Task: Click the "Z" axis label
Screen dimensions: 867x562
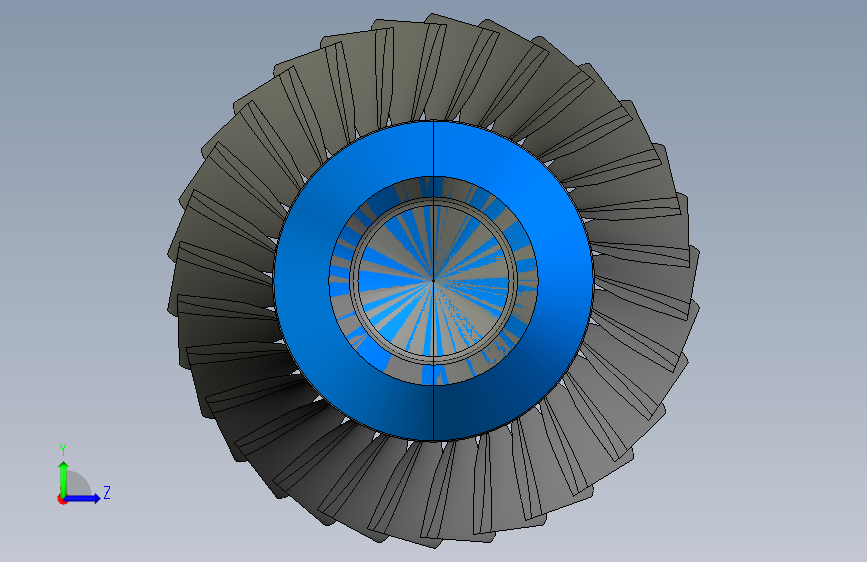Action: (107, 492)
